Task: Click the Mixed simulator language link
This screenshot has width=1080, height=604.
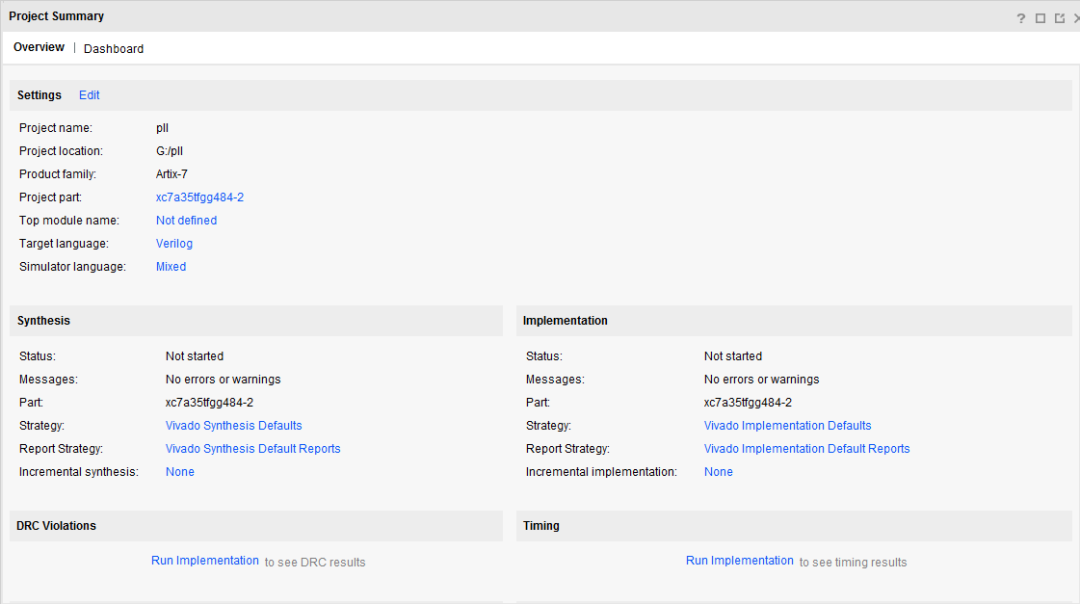Action: [171, 267]
